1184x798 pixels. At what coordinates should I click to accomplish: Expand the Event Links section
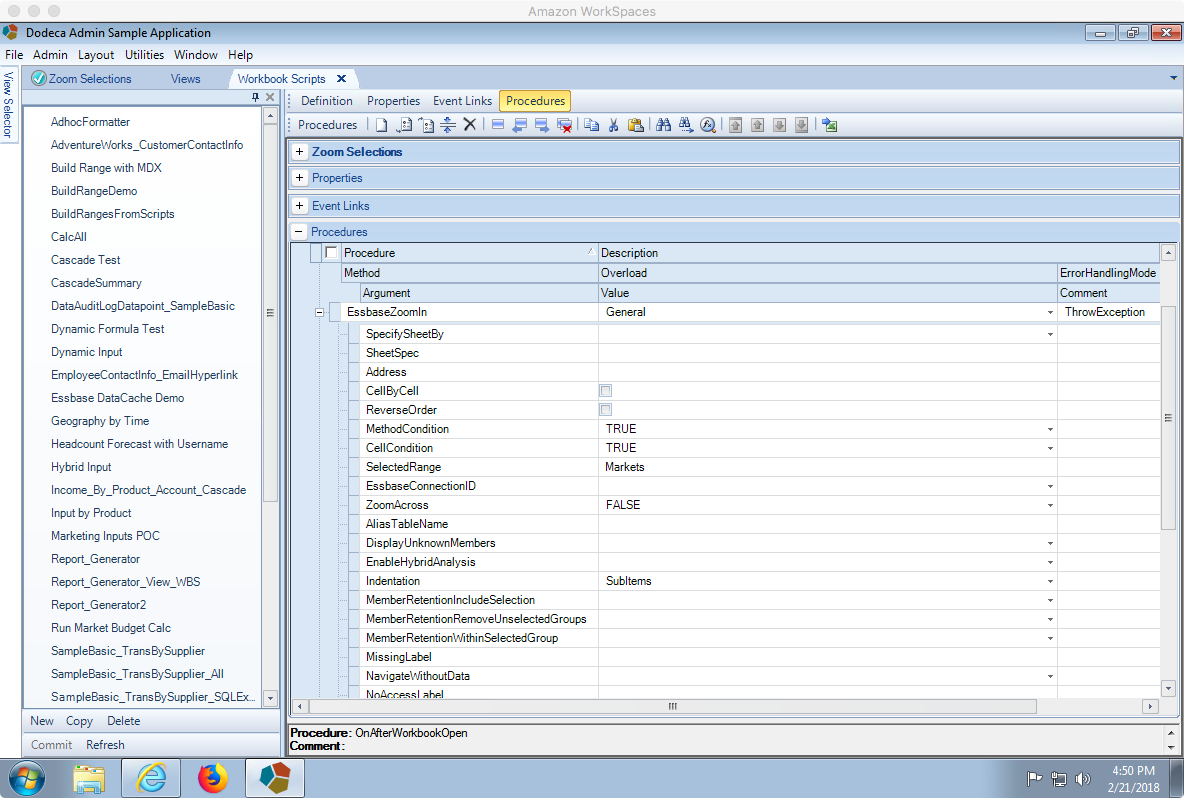click(300, 205)
